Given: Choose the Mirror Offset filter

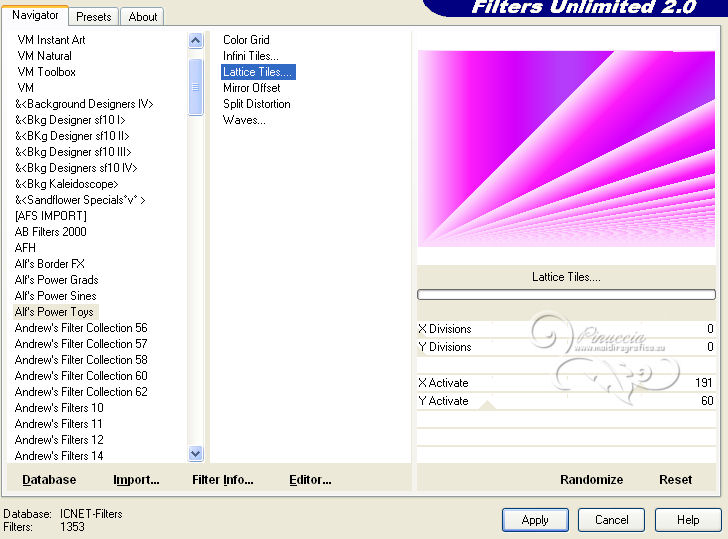Looking at the screenshot, I should (x=252, y=88).
